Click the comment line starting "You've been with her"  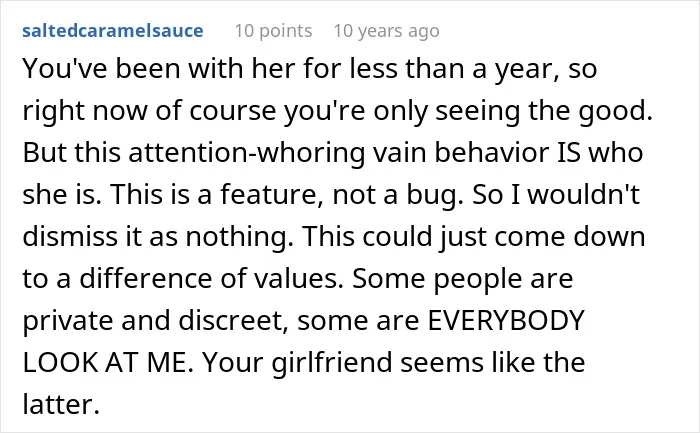(x=309, y=69)
